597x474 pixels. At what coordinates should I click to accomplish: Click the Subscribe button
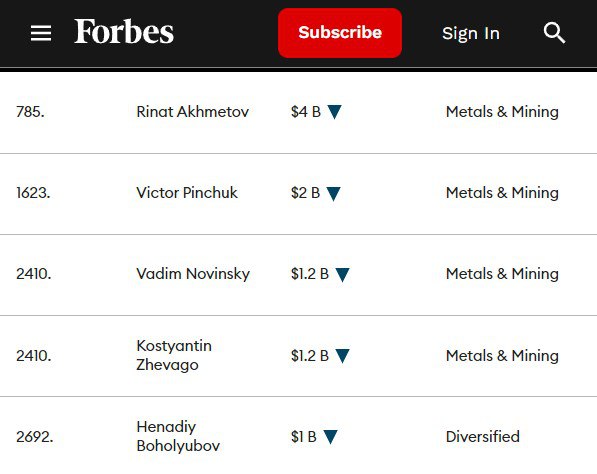340,33
